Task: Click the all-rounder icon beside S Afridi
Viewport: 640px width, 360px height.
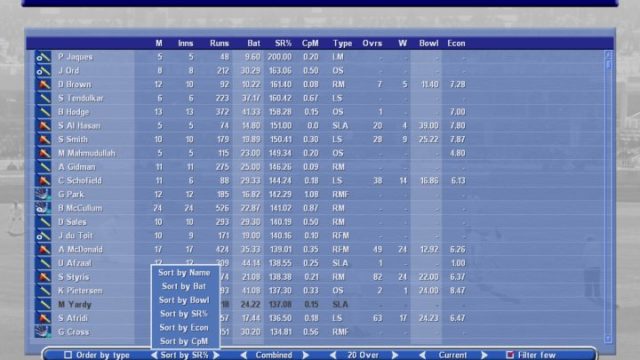Action: point(43,318)
